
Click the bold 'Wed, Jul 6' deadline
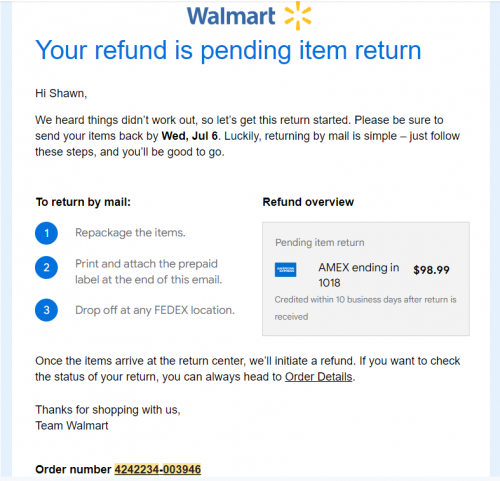pyautogui.click(x=189, y=136)
